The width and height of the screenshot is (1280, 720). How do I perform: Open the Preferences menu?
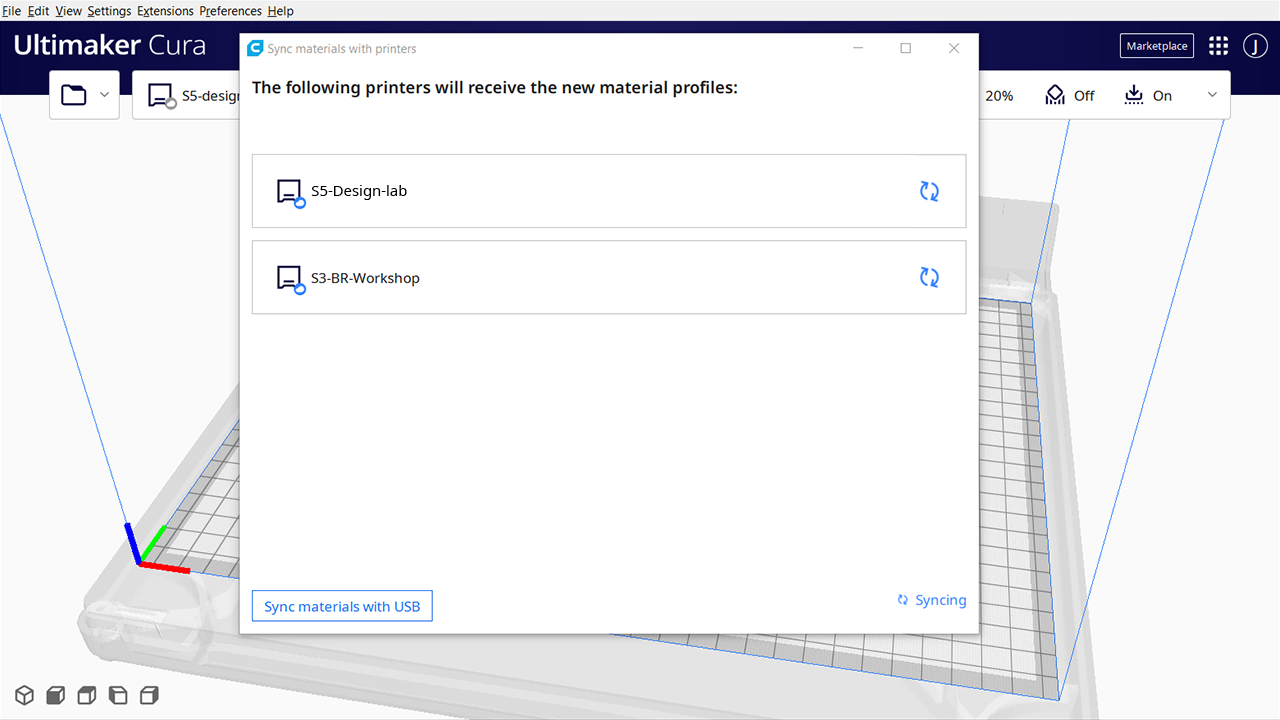click(230, 11)
